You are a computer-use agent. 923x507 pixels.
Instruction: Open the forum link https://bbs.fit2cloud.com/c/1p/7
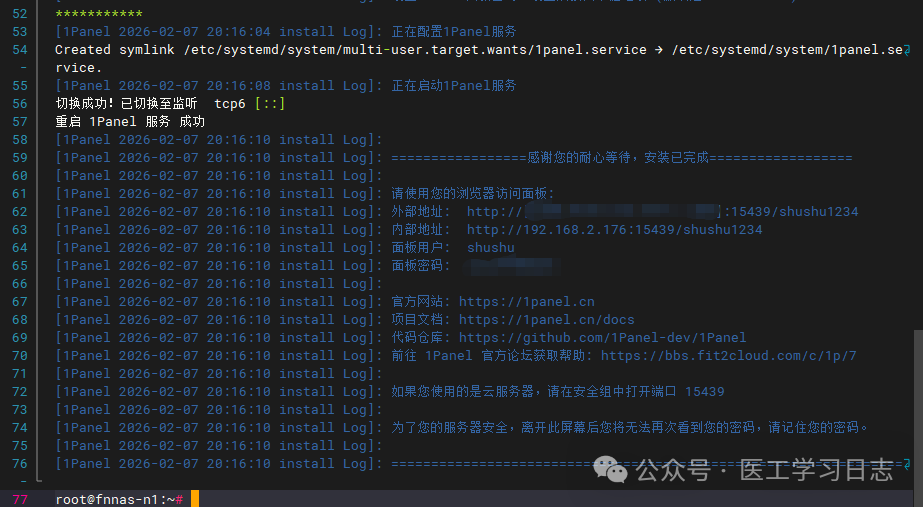pos(729,356)
